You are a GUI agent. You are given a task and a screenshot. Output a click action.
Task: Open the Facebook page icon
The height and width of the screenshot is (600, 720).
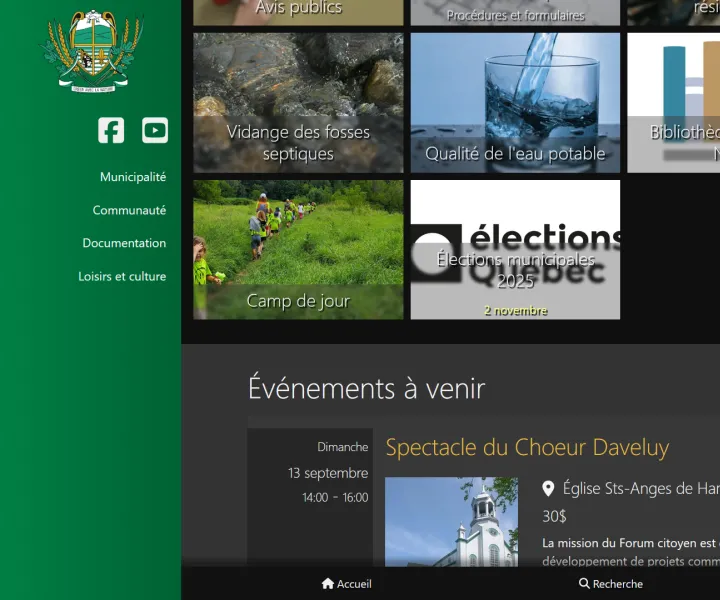pyautogui.click(x=111, y=130)
